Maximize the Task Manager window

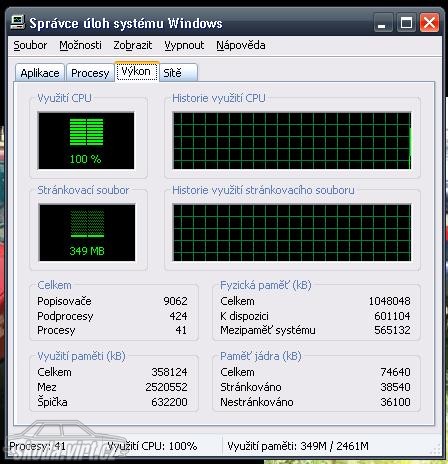click(x=406, y=23)
